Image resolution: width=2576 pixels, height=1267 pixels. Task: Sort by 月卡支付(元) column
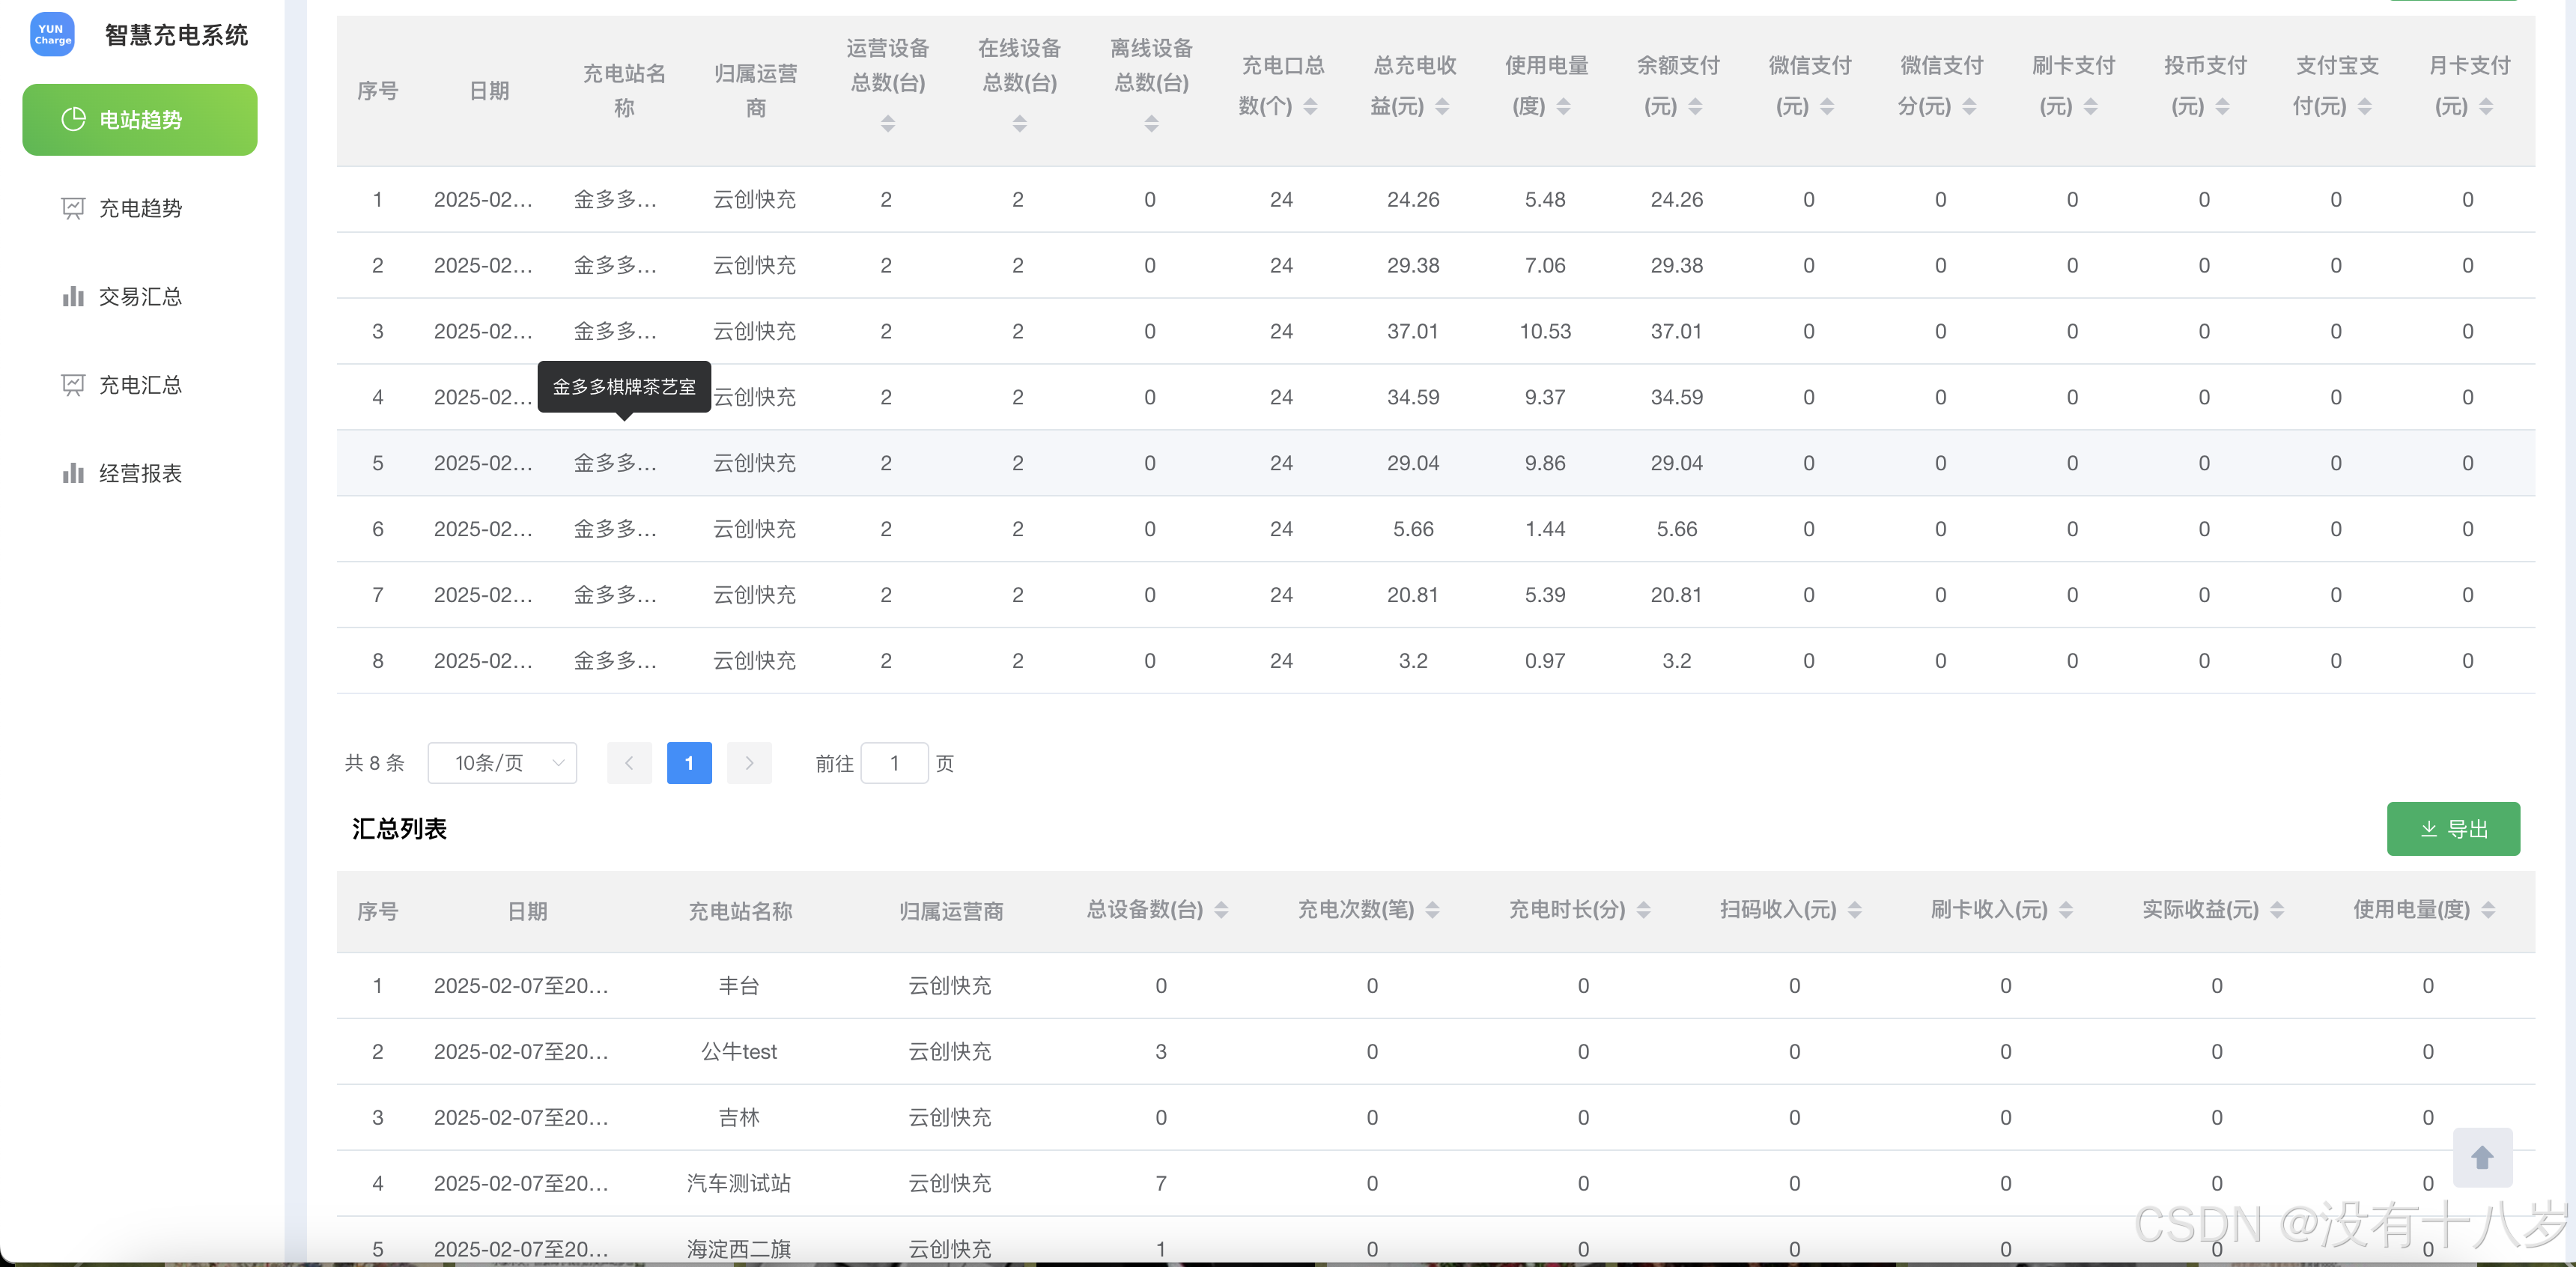coord(2486,107)
